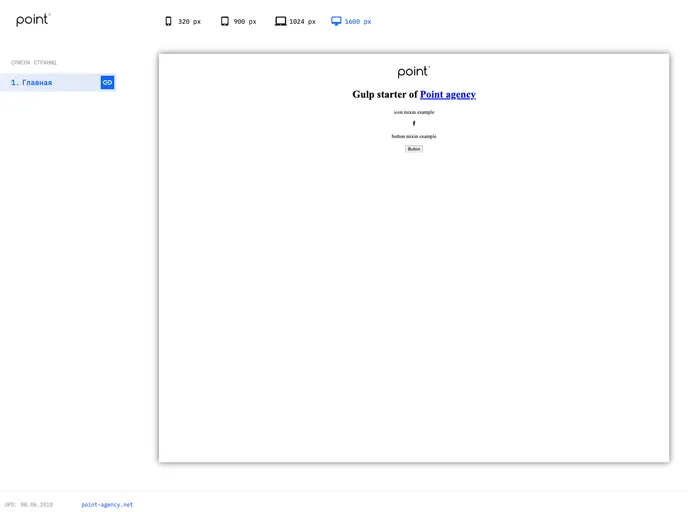The image size is (688, 512).
Task: Click the Список страниц heading text
Action: pyautogui.click(x=34, y=62)
